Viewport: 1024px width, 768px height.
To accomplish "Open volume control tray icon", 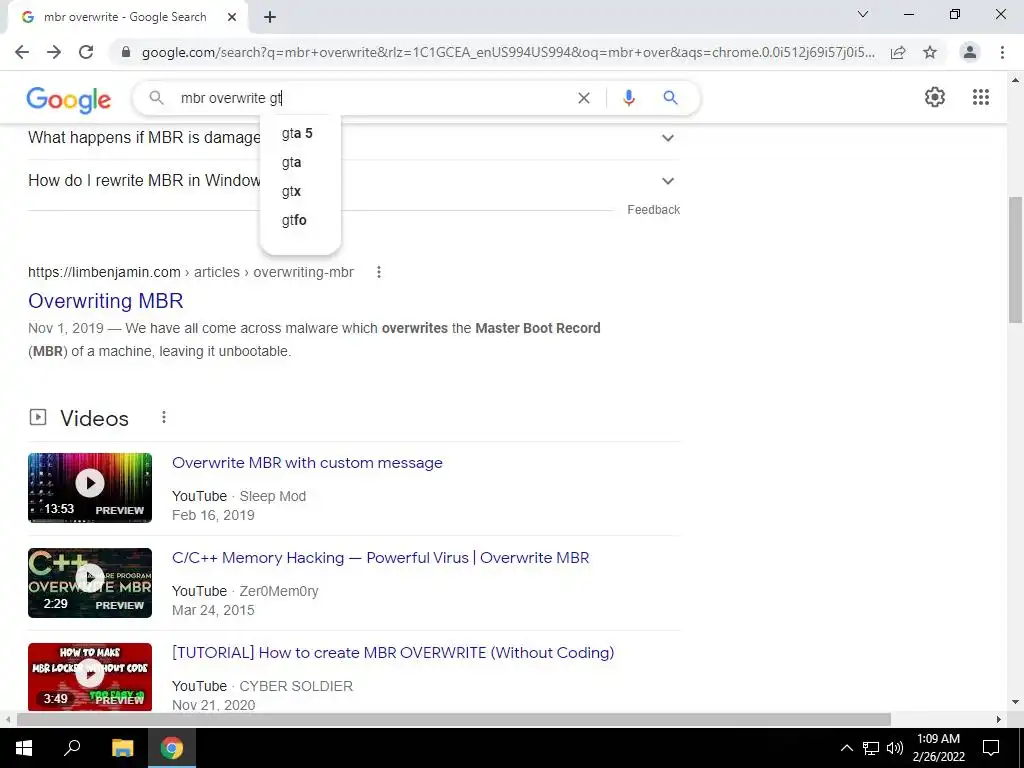I will tap(895, 748).
